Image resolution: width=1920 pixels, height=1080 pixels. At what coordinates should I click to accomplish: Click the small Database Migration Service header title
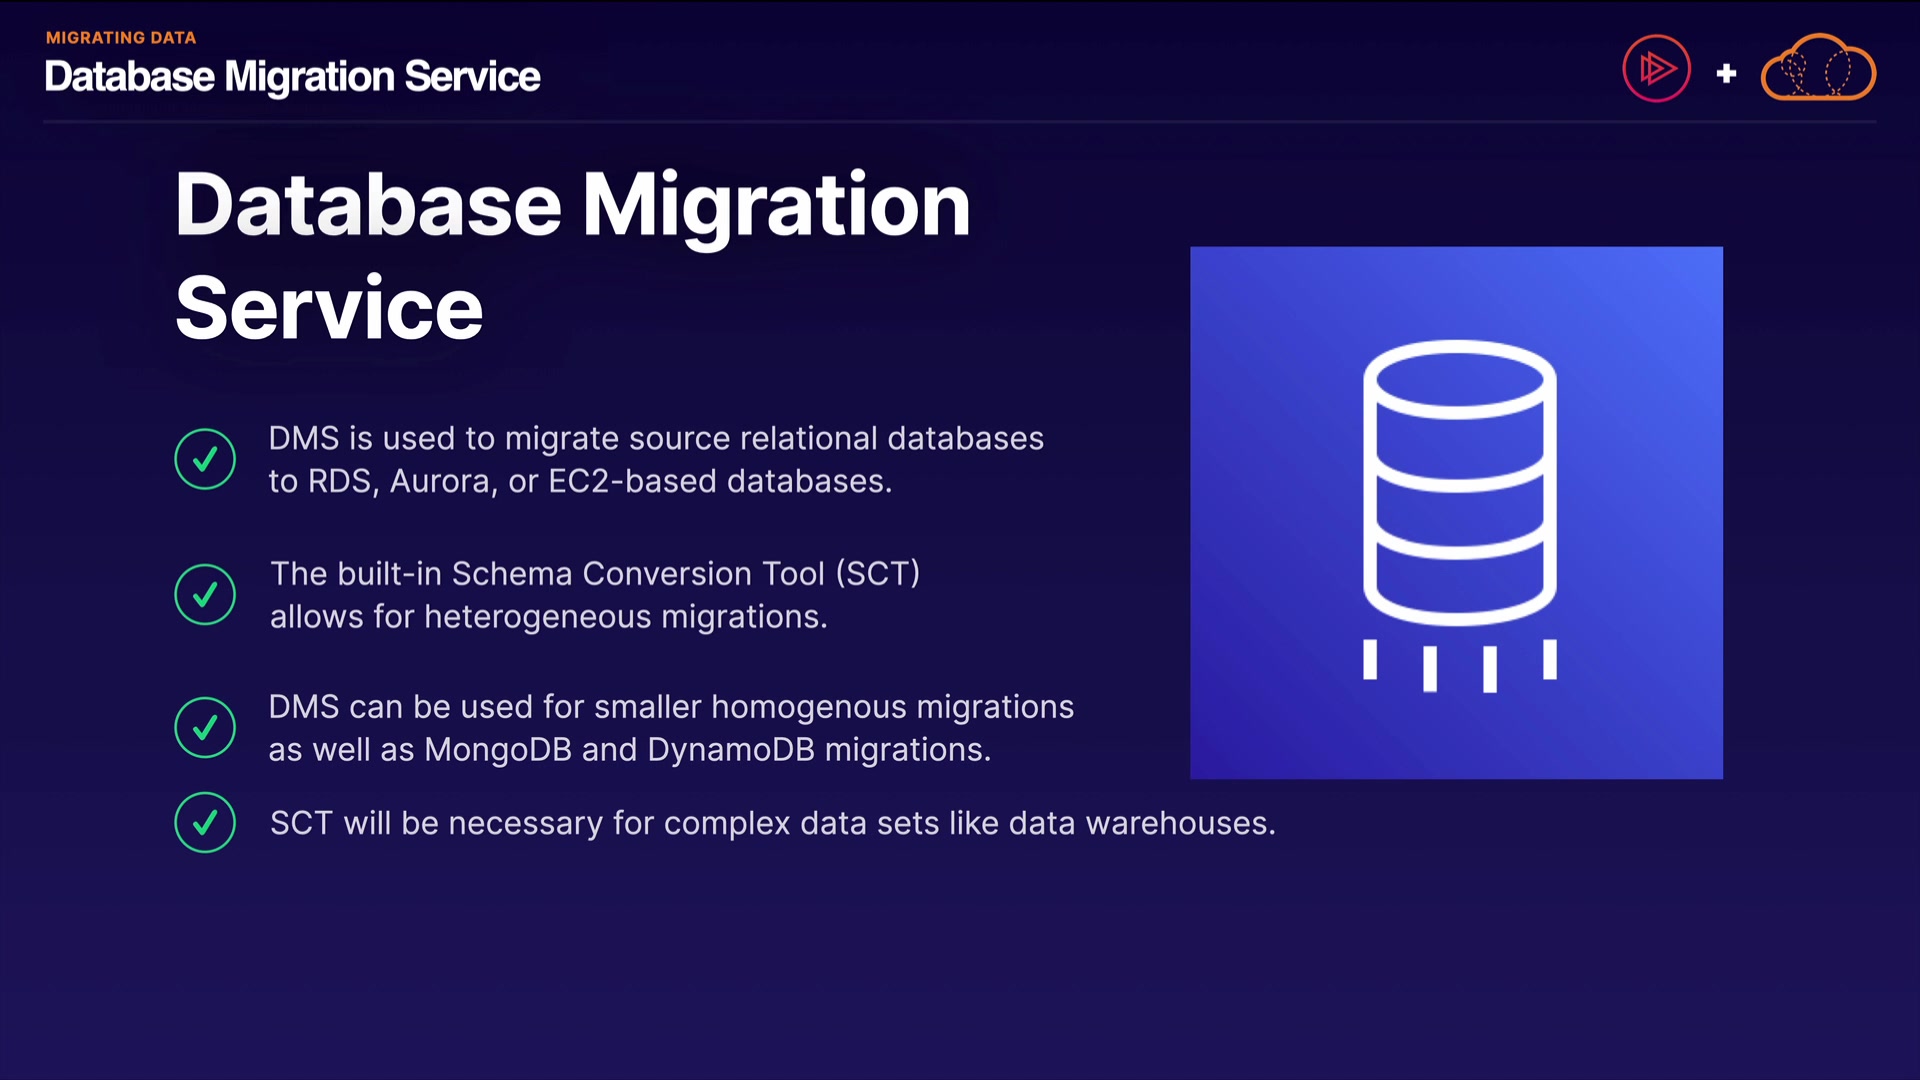(292, 77)
